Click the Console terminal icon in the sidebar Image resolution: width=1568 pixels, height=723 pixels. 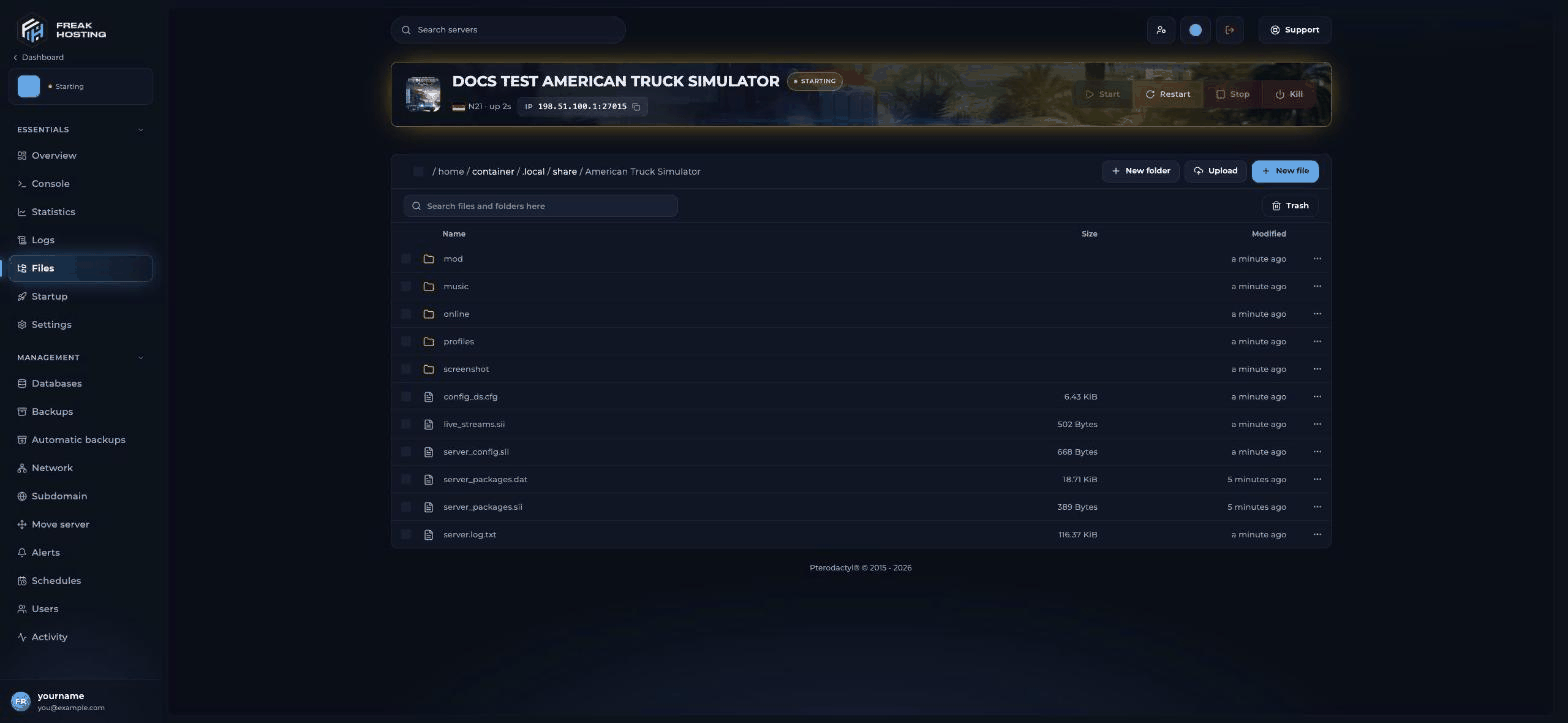(22, 184)
